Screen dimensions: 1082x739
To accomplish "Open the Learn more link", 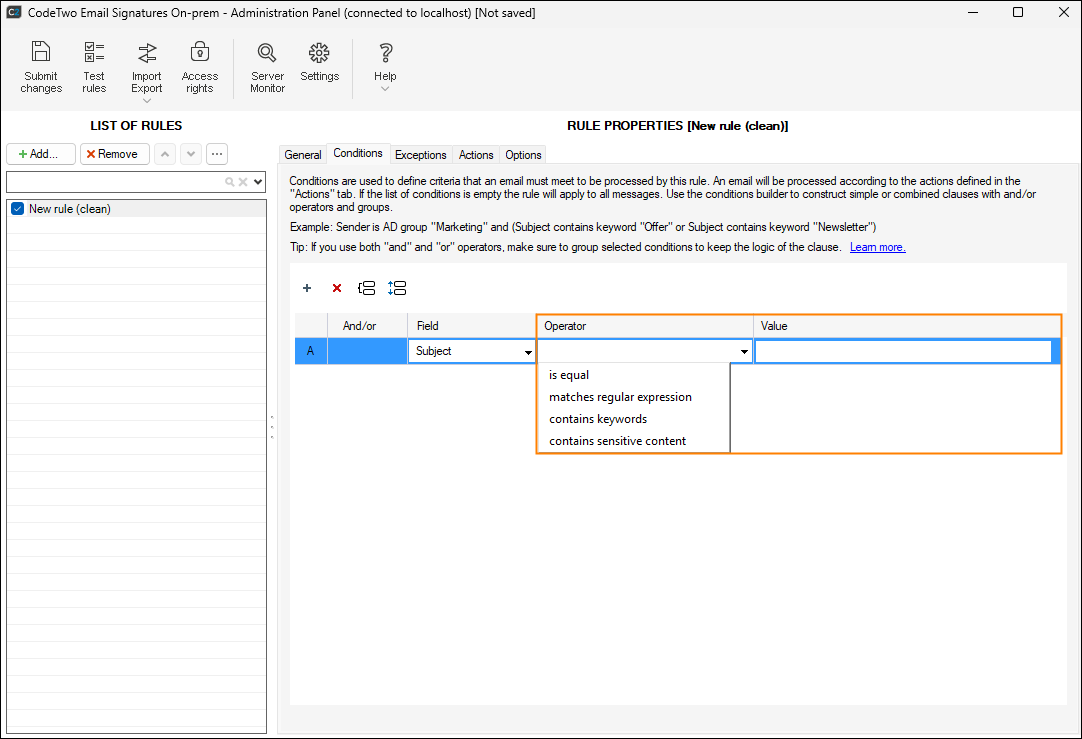I will coord(877,247).
